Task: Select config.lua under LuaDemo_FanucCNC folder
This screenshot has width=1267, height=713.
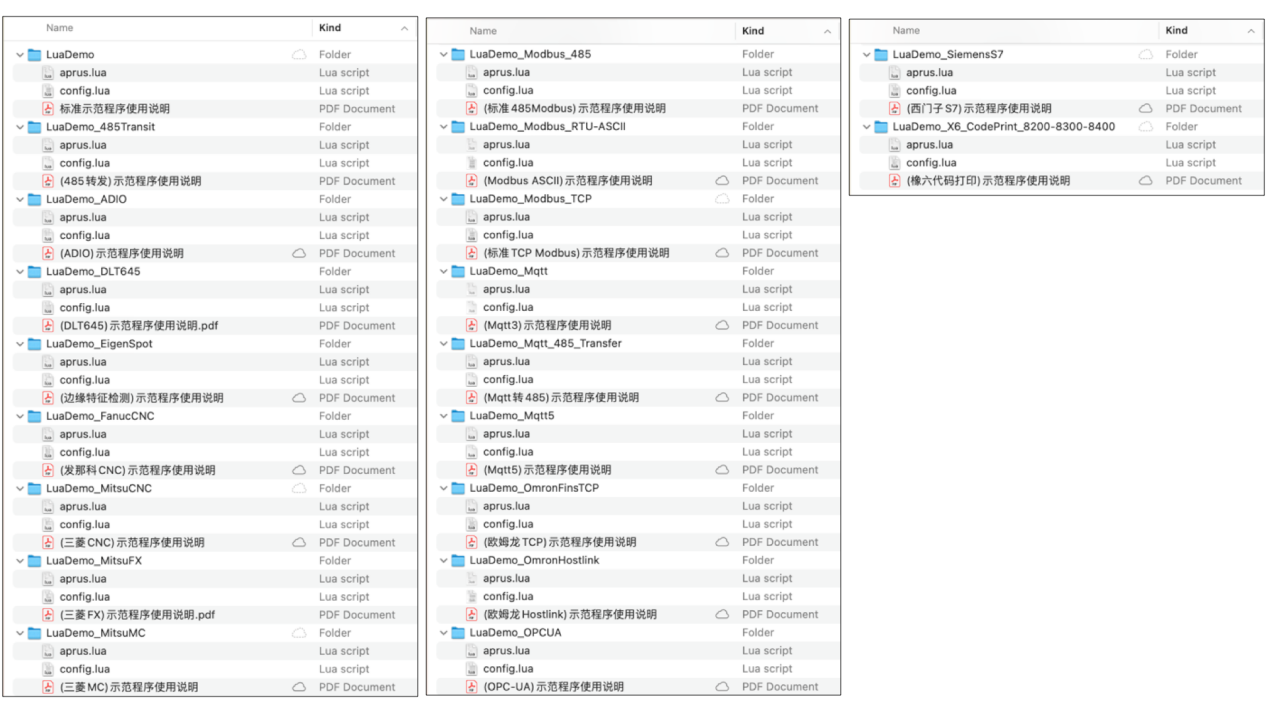Action: point(85,452)
